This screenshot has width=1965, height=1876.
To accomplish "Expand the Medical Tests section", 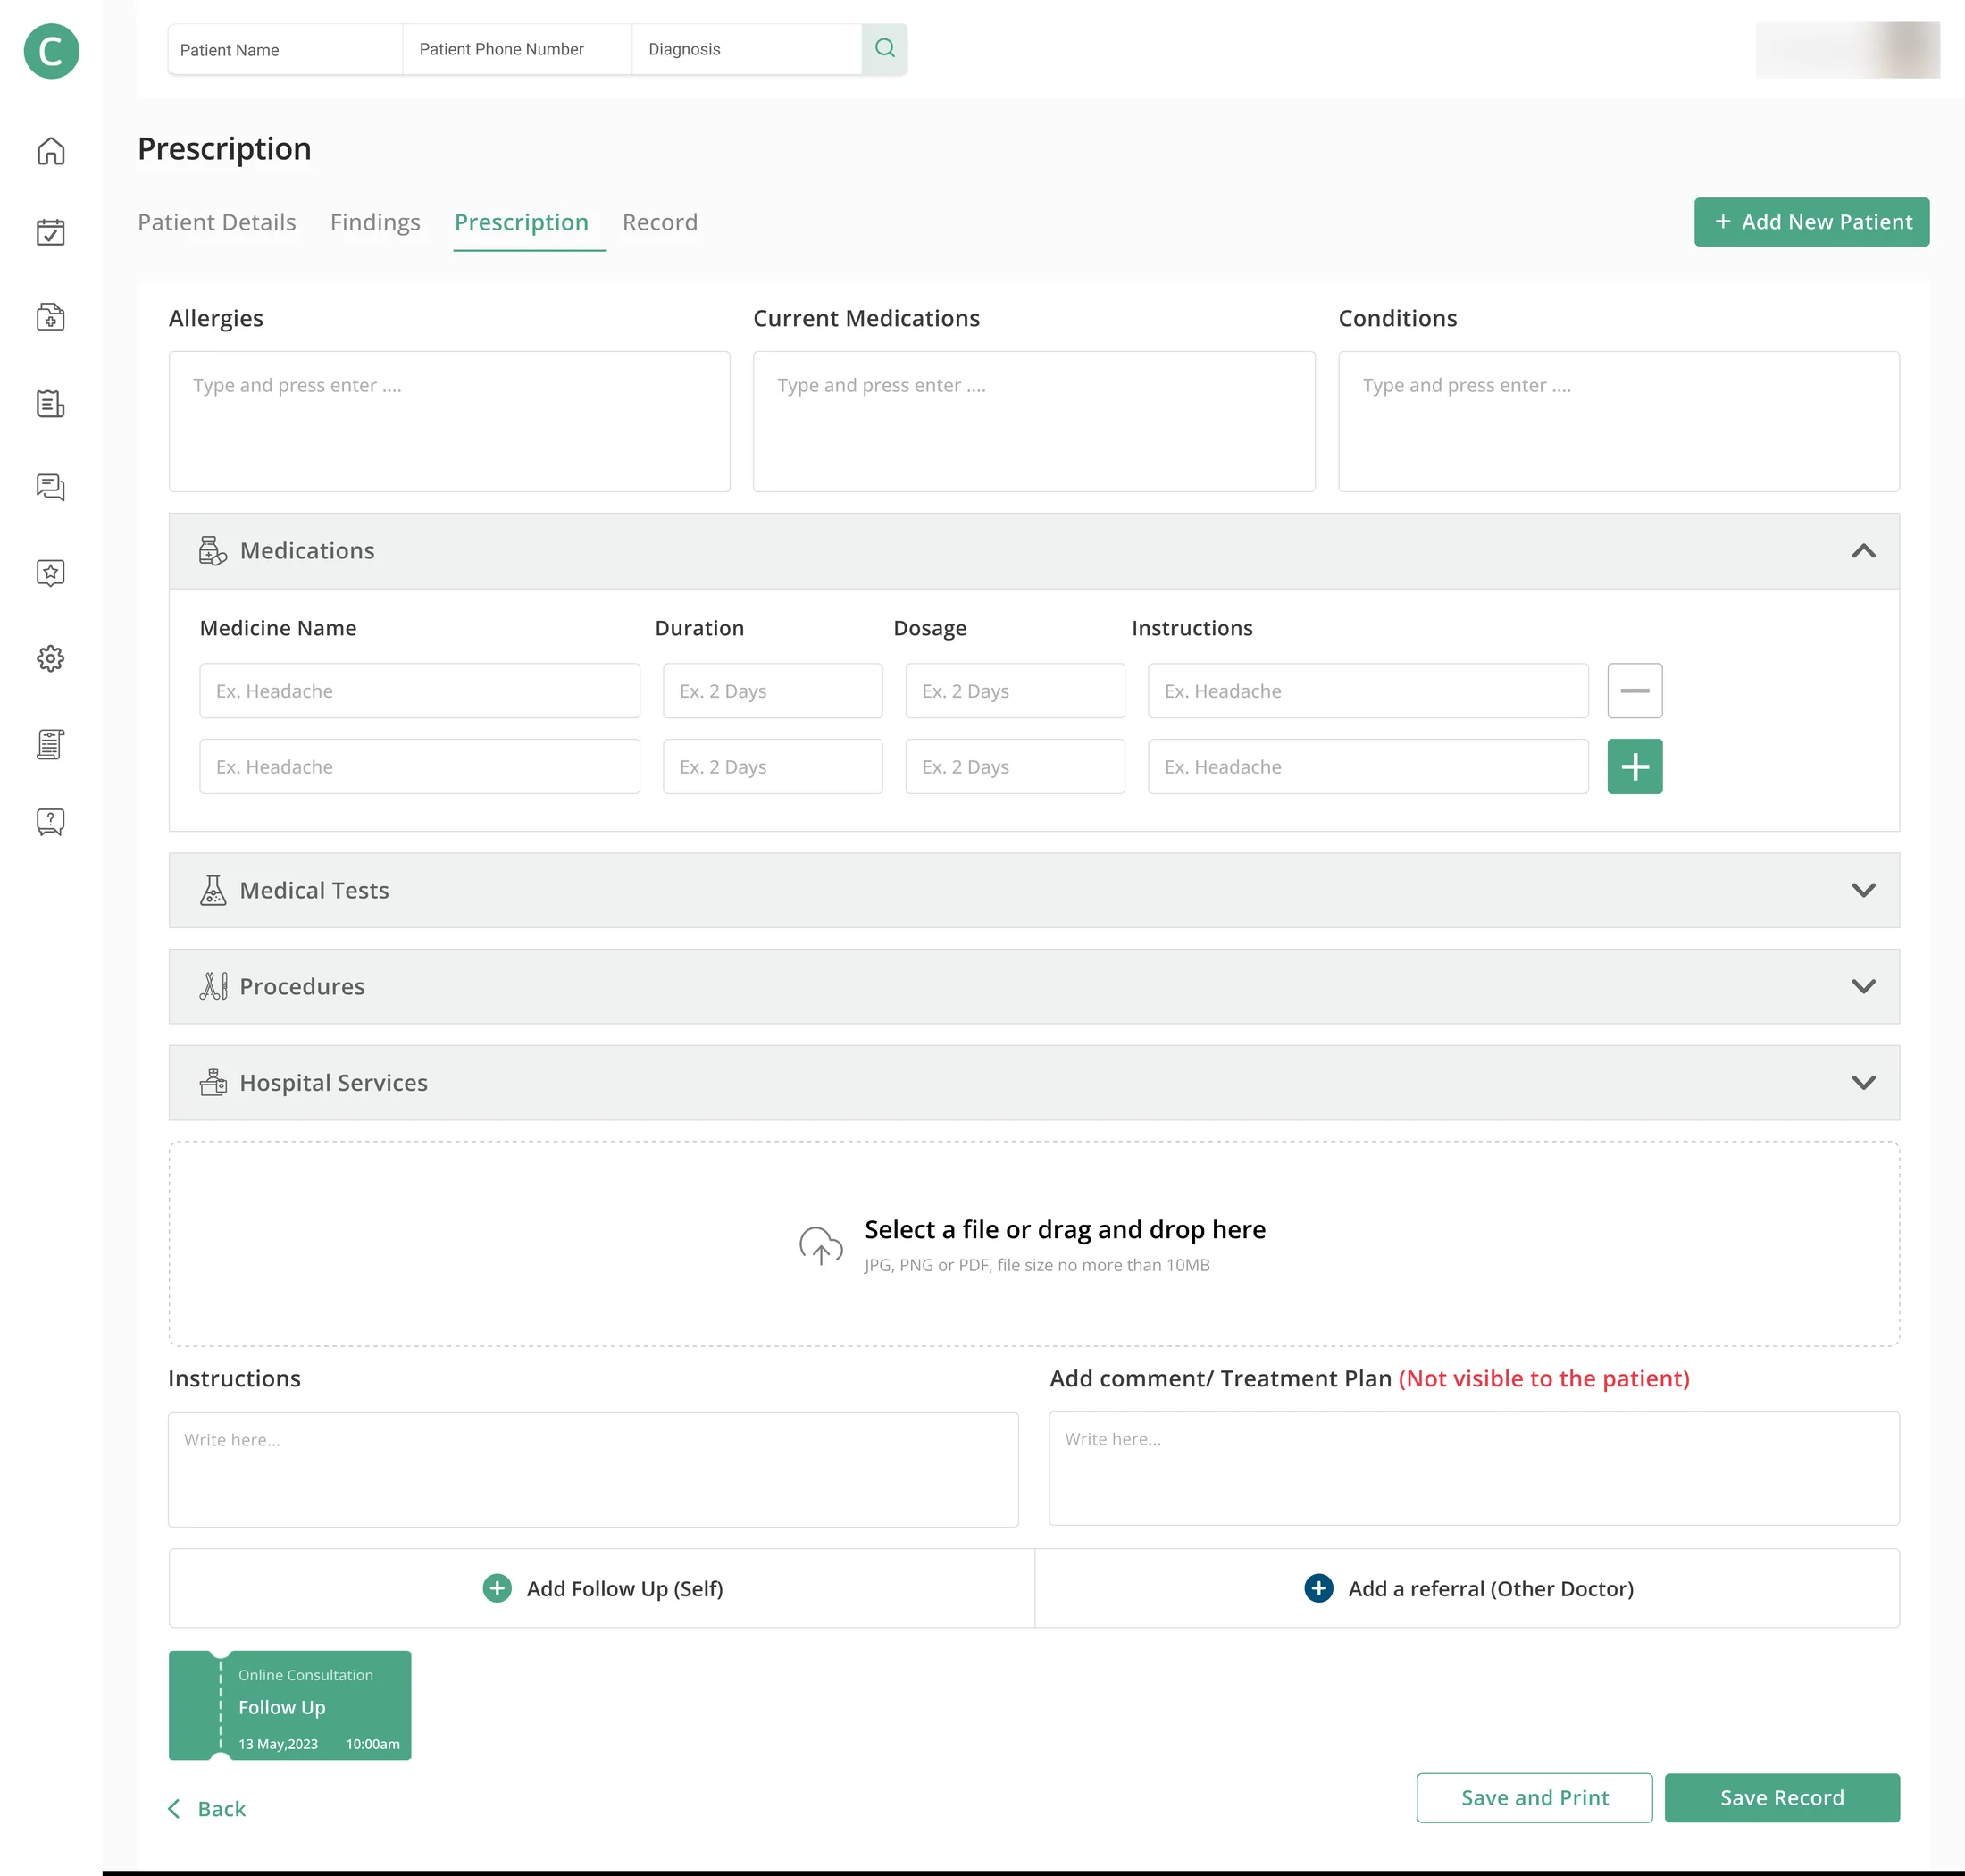I will pos(1863,890).
